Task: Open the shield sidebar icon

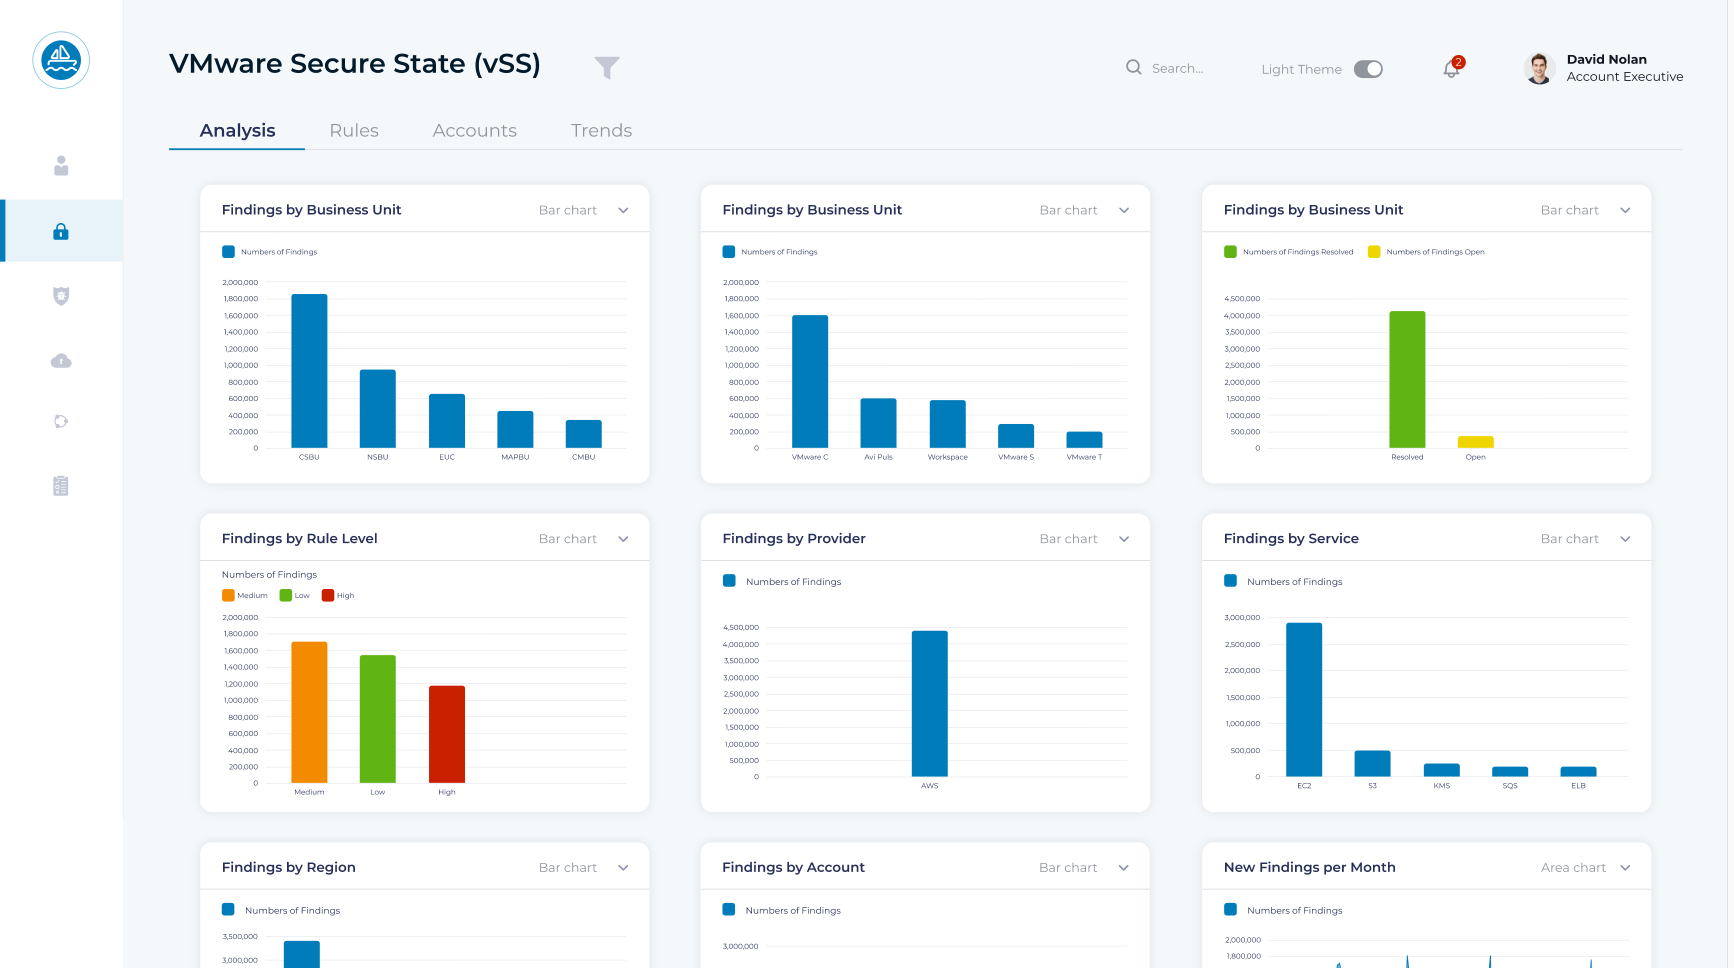Action: (x=61, y=296)
